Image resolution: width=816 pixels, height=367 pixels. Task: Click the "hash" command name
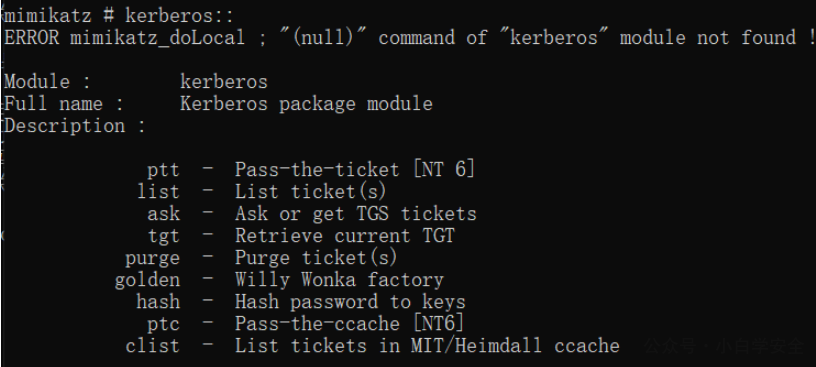(x=158, y=302)
